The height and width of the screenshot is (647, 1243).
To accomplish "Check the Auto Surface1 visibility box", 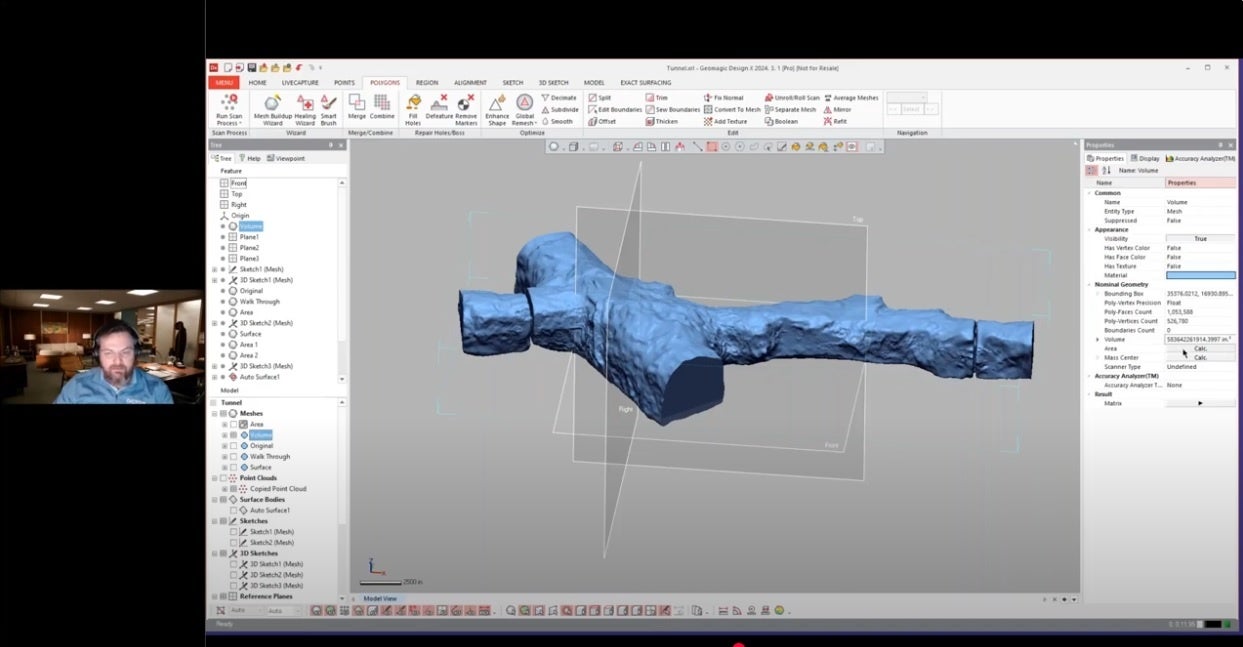I will tap(234, 511).
